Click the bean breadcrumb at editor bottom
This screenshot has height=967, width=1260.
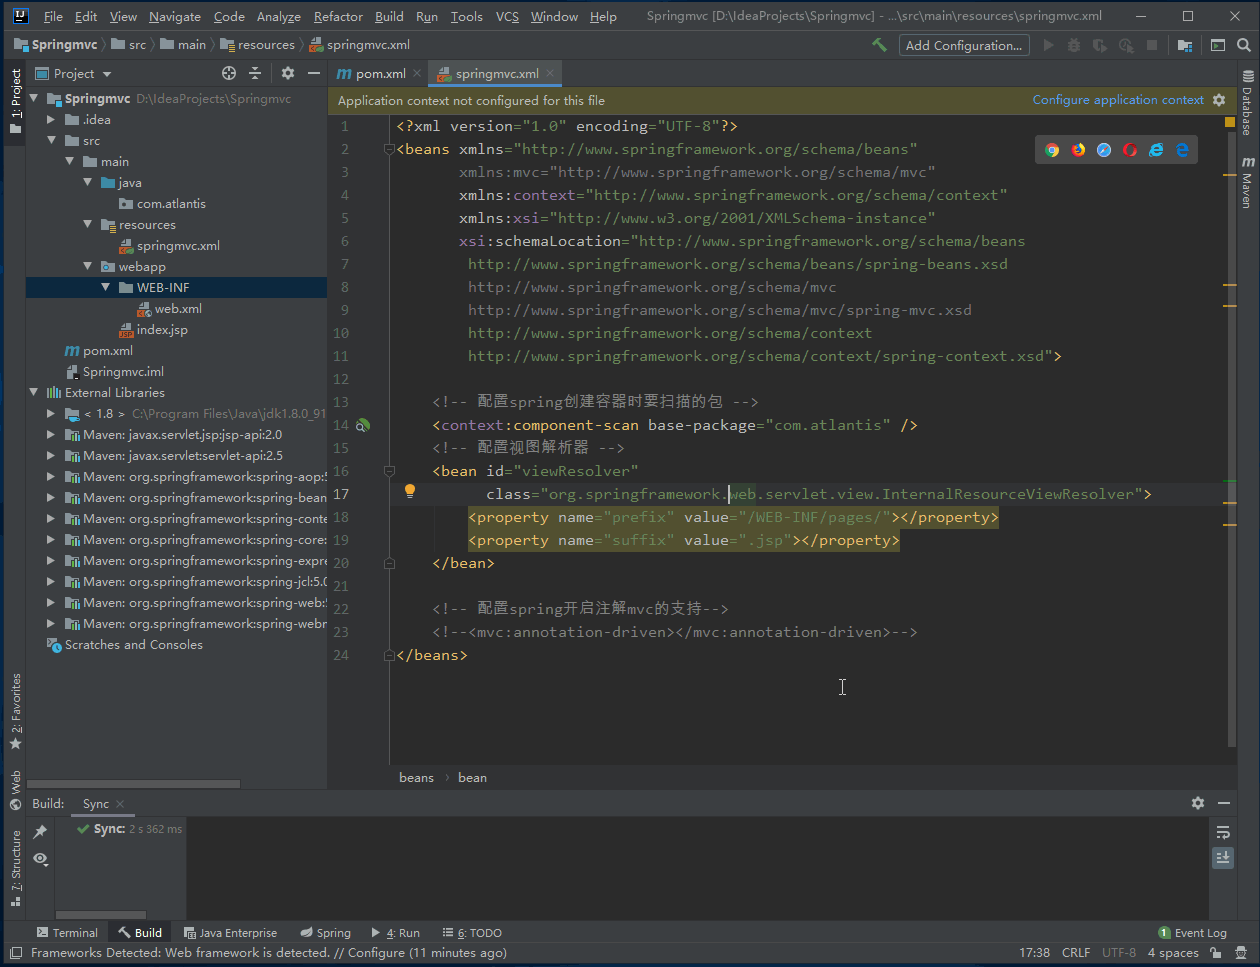pyautogui.click(x=472, y=777)
